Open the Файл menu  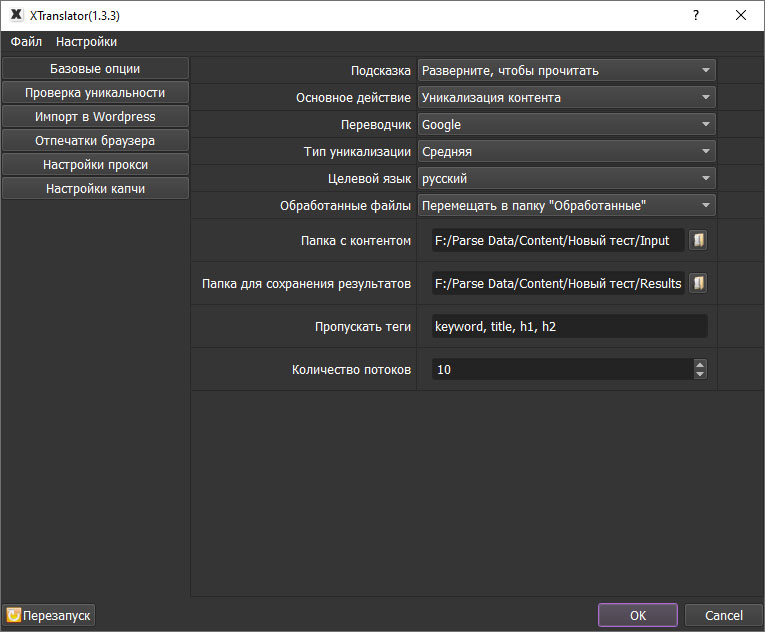point(27,42)
